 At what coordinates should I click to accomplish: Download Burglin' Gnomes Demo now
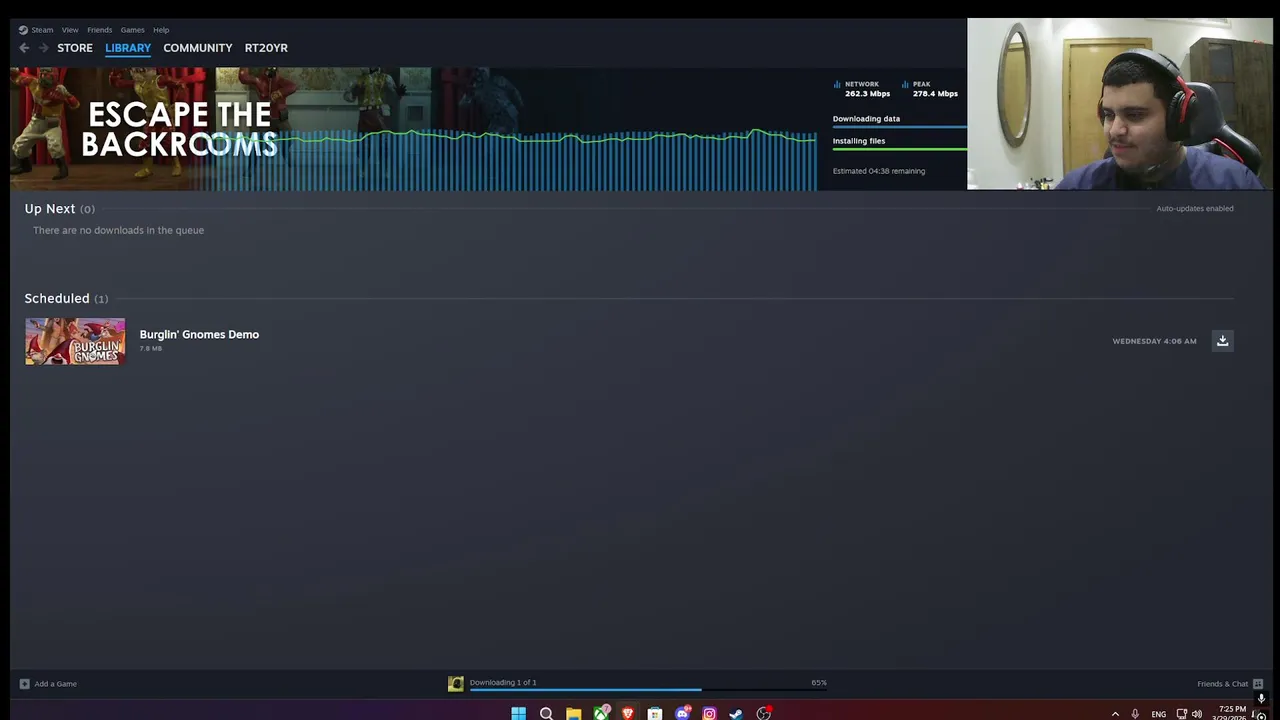[x=1222, y=341]
